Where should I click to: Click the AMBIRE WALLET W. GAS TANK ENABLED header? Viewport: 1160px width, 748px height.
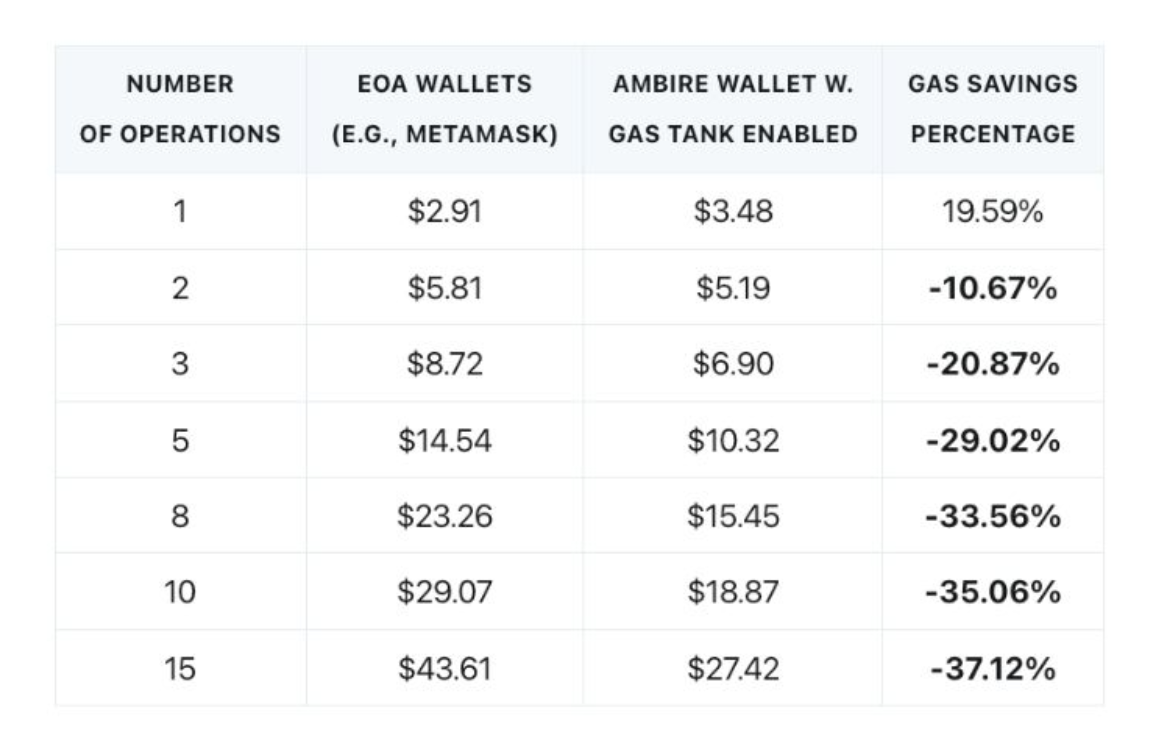[733, 109]
